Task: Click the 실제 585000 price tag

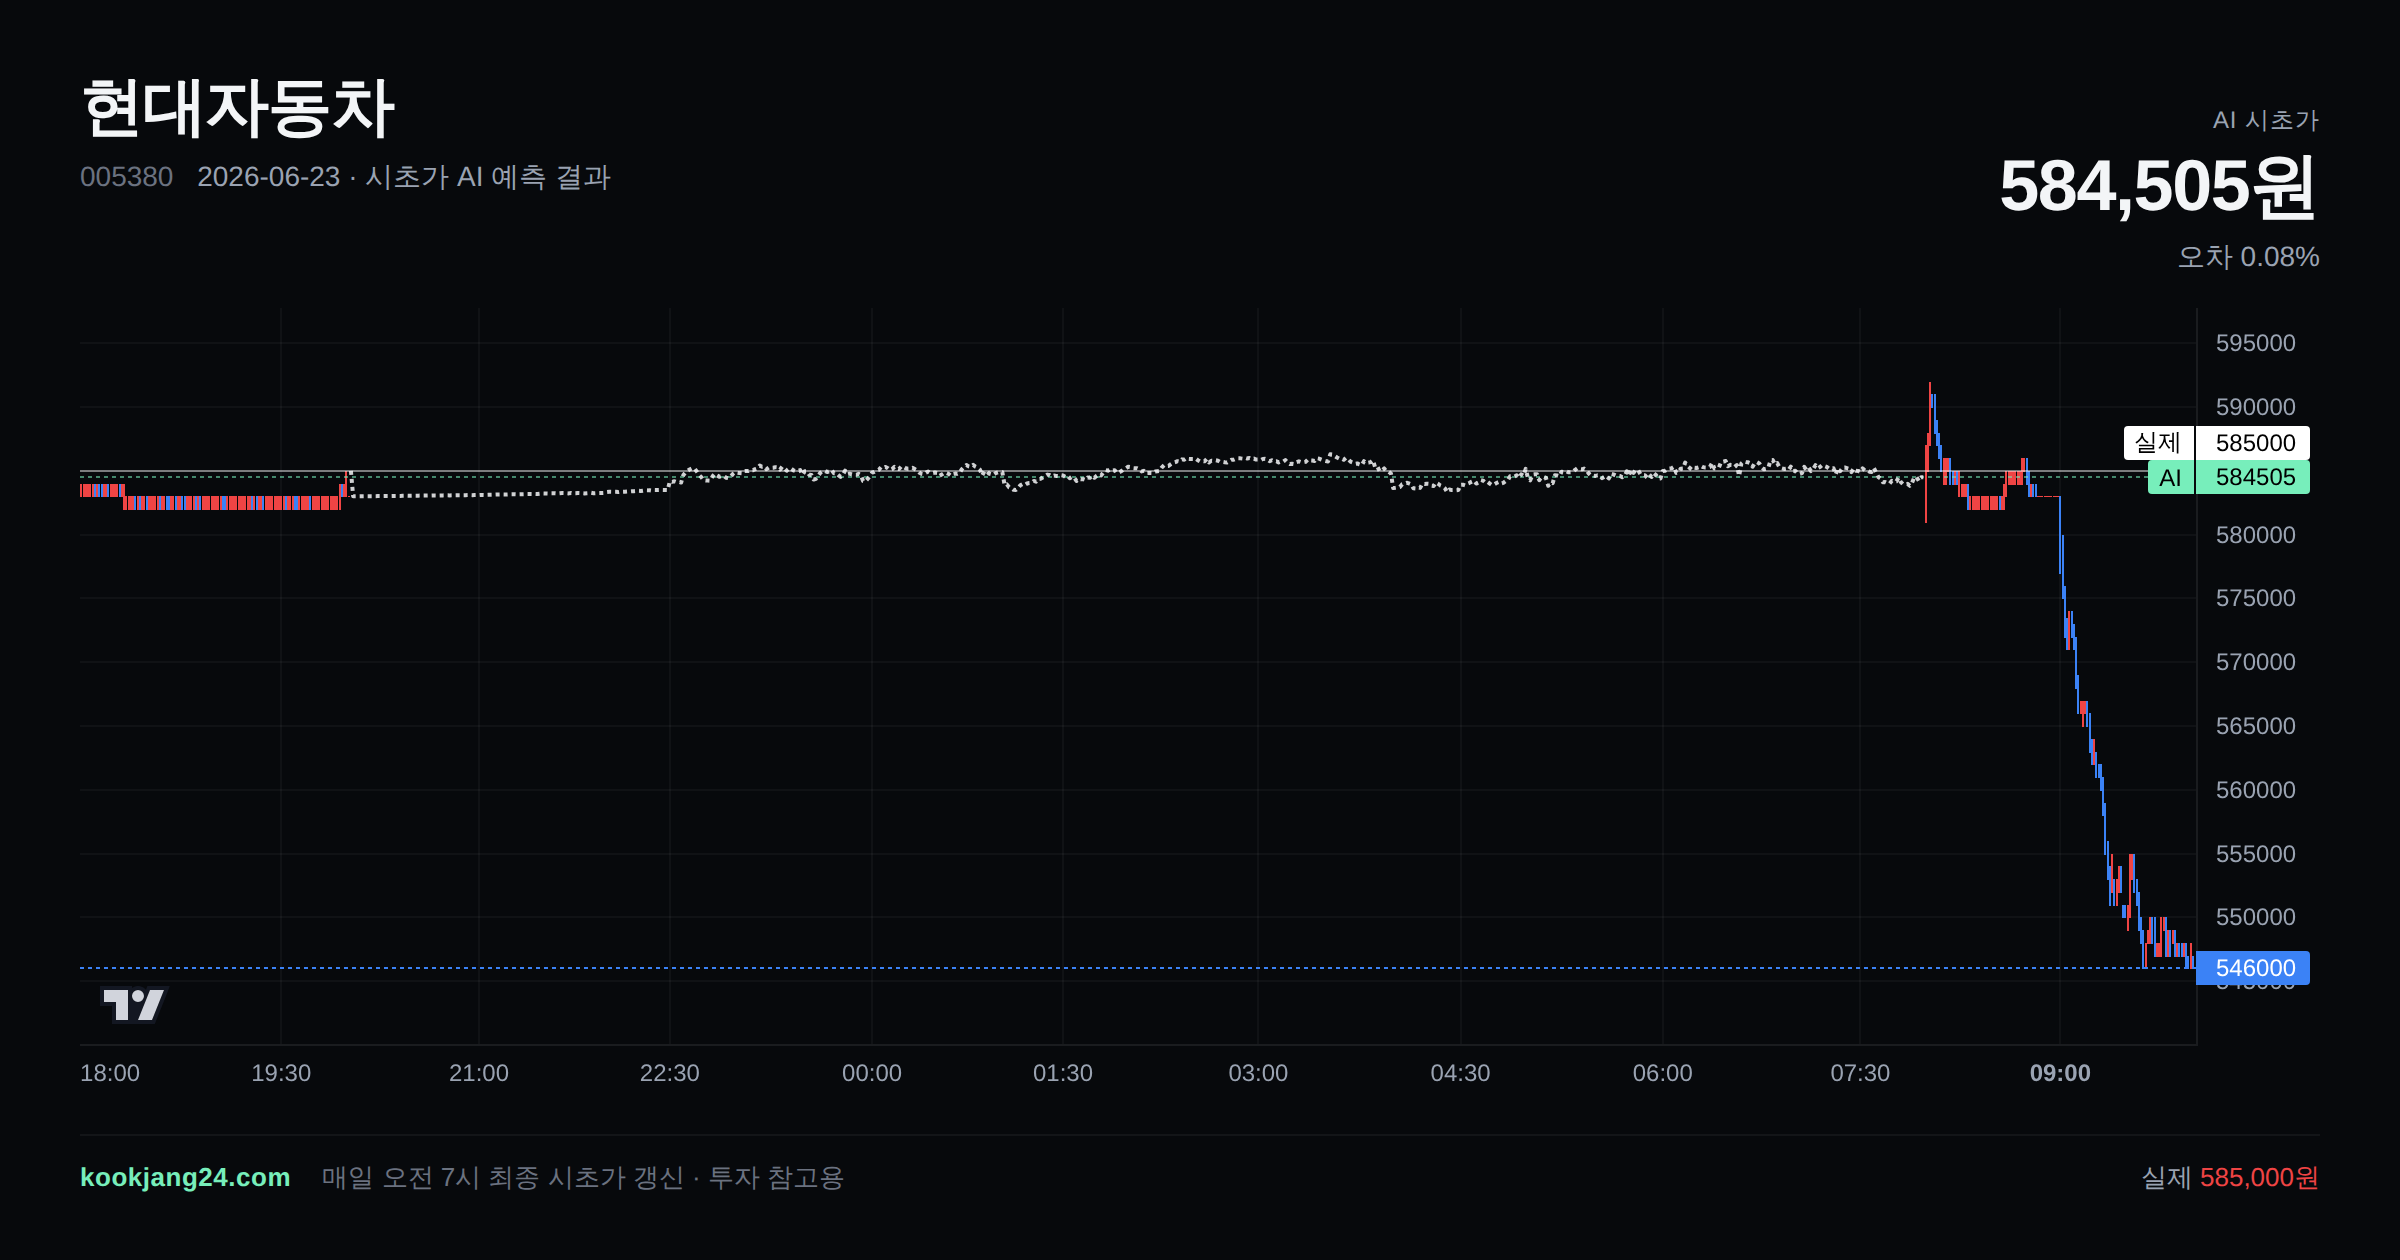Action: pos(2216,443)
